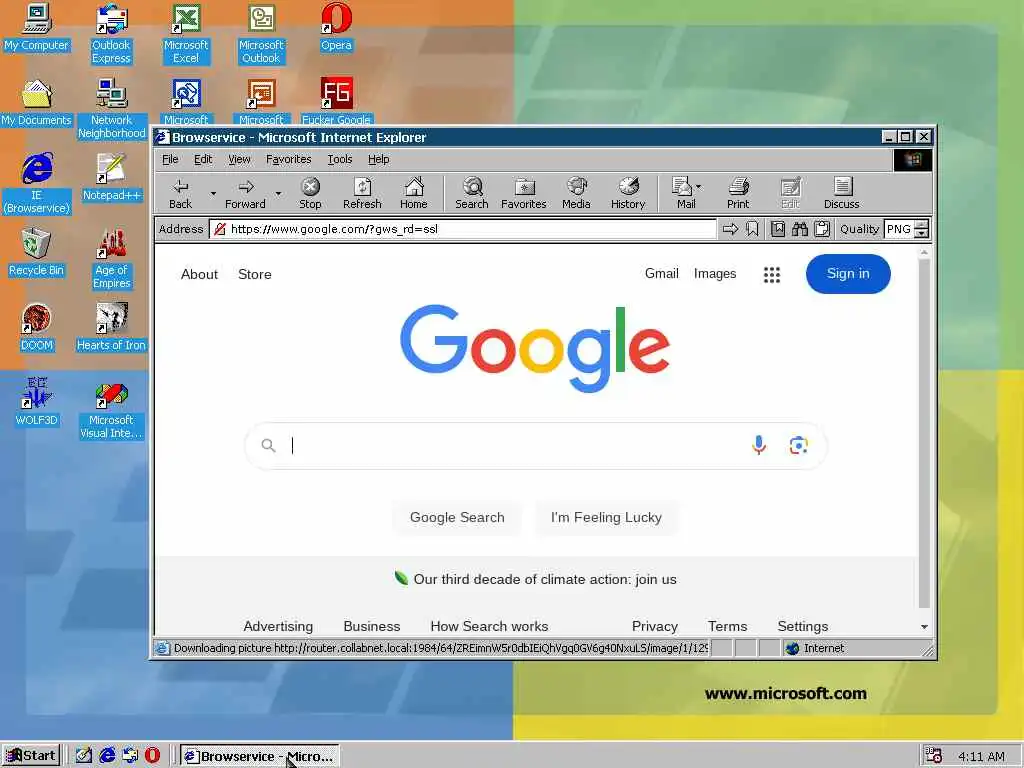Open How Search works footer link
This screenshot has height=768, width=1024.
pyautogui.click(x=489, y=626)
